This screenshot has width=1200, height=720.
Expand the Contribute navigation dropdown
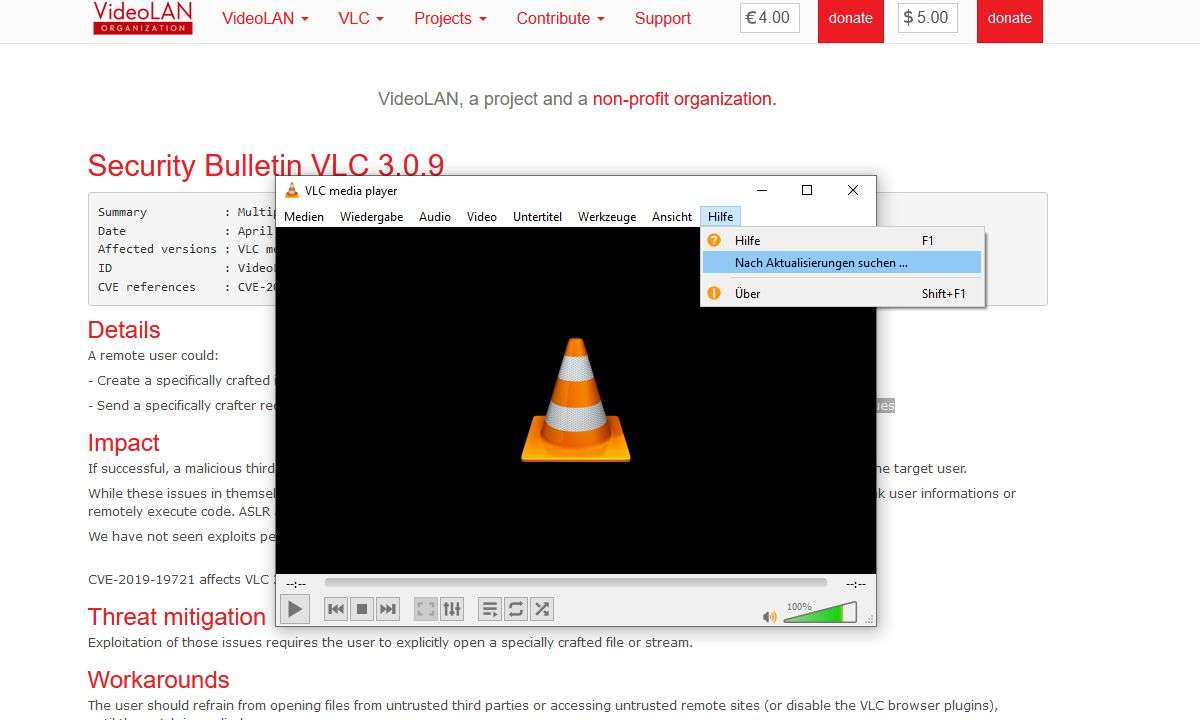pos(560,18)
